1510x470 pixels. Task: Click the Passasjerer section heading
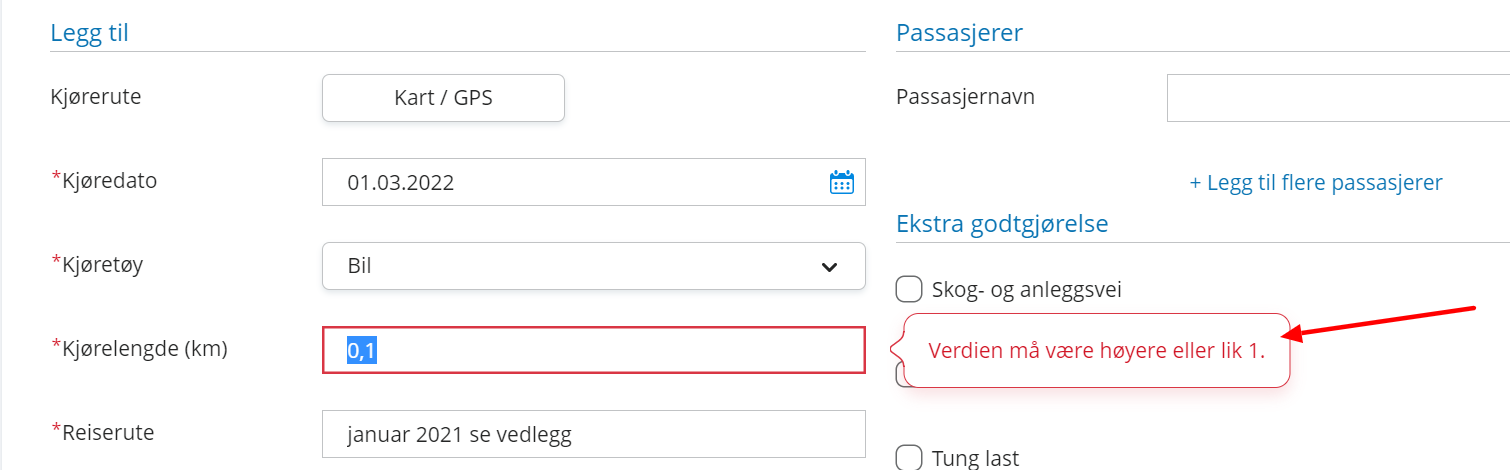pyautogui.click(x=959, y=33)
